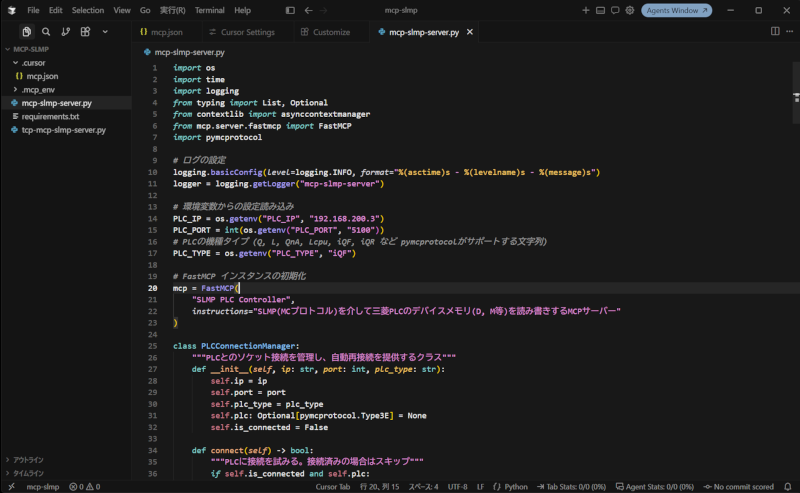Screen dimensions: 800x493
Task: Open requirements.txt in the file tree
Action: 66,116
